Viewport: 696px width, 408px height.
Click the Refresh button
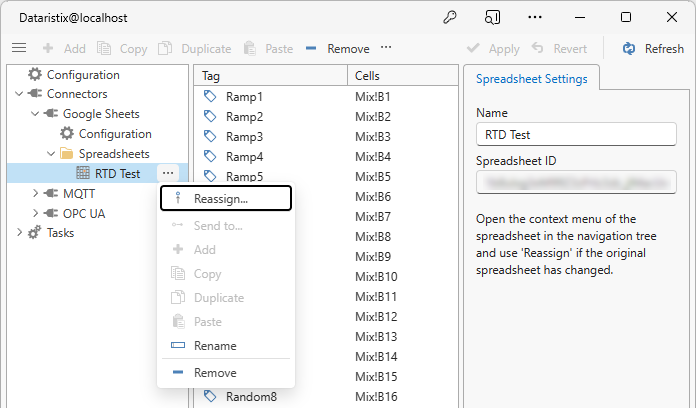pos(653,48)
